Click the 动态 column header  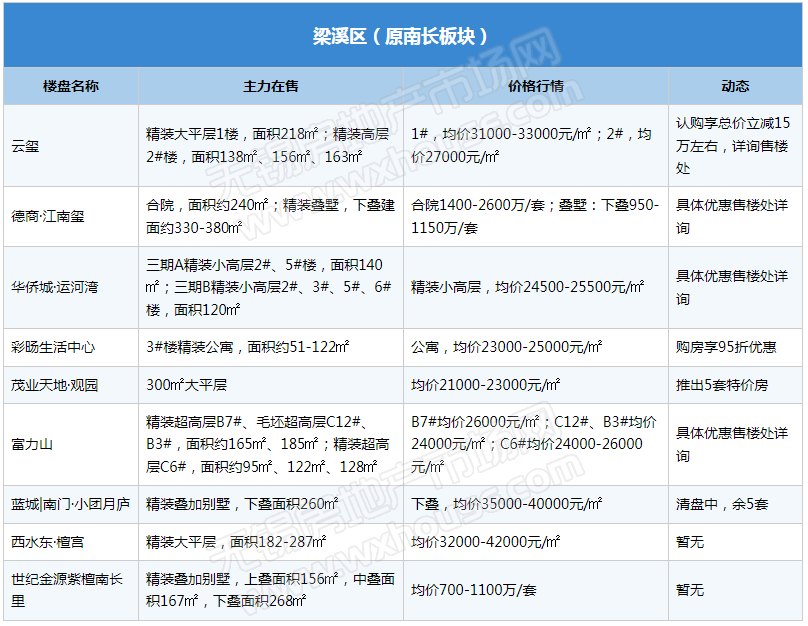[735, 86]
